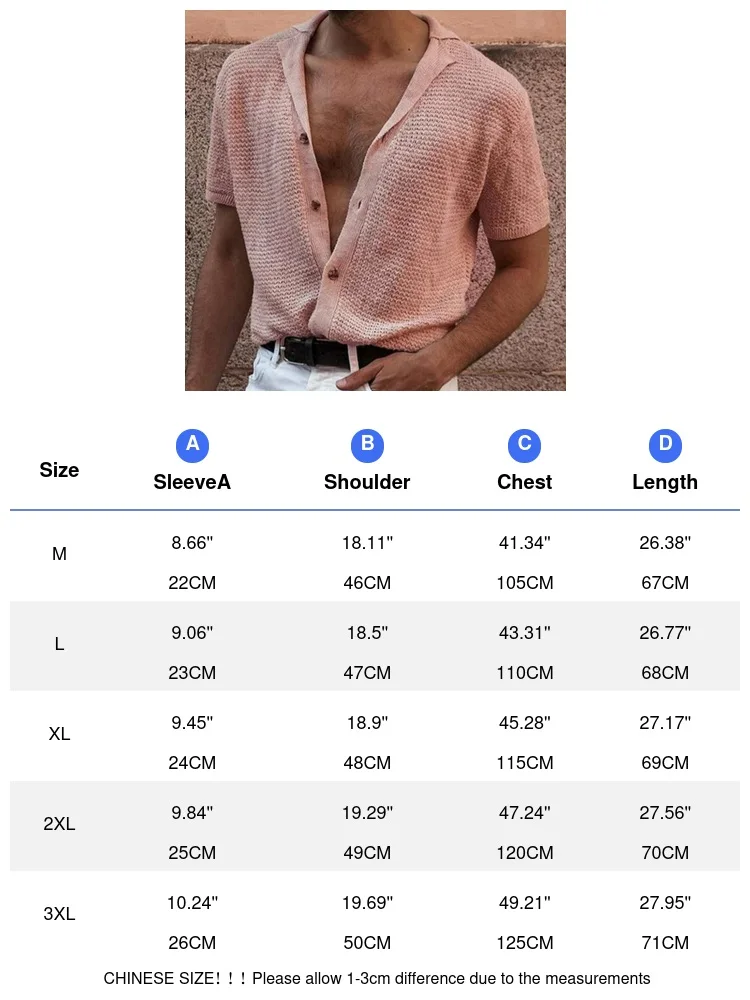The height and width of the screenshot is (1000, 750).
Task: Click the blue D badge icon
Action: (x=665, y=445)
